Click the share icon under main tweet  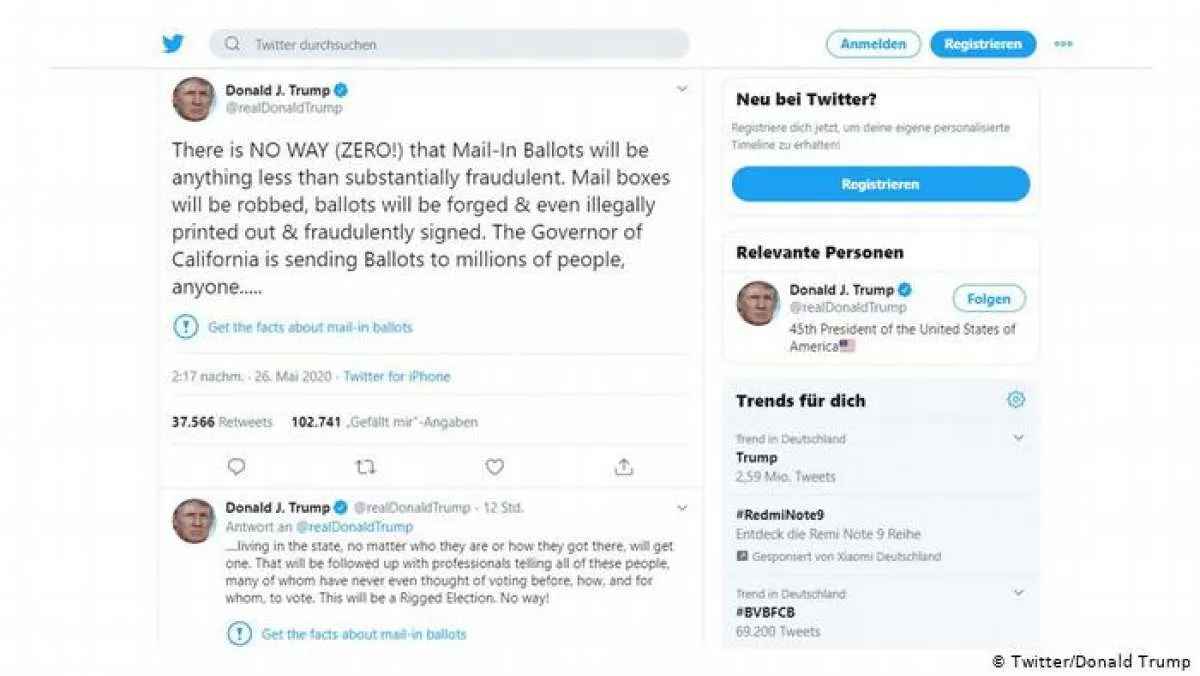[x=624, y=467]
